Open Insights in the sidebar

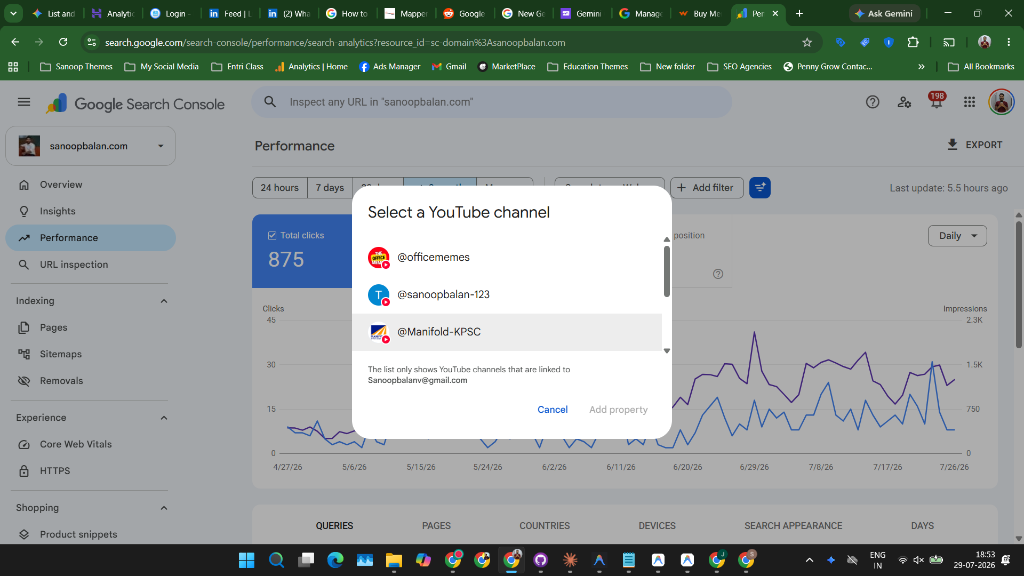tap(90, 211)
